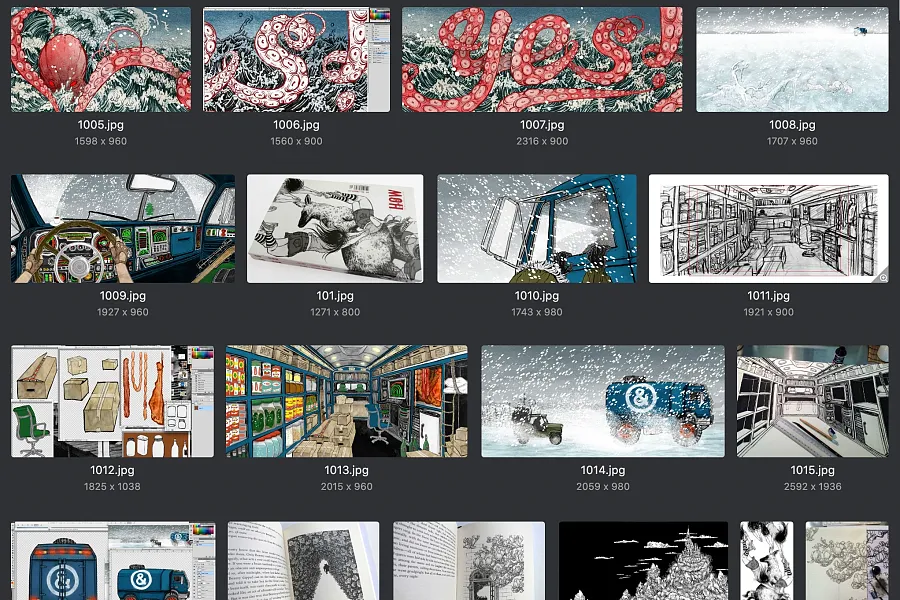The height and width of the screenshot is (600, 900).
Task: Select the black mountain illustration thumbnail
Action: [643, 560]
